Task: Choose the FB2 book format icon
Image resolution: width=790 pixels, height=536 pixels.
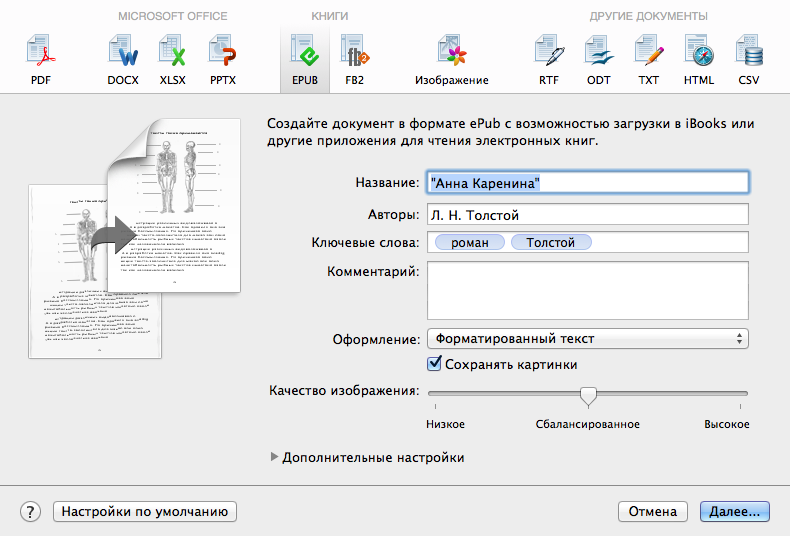Action: pos(354,58)
